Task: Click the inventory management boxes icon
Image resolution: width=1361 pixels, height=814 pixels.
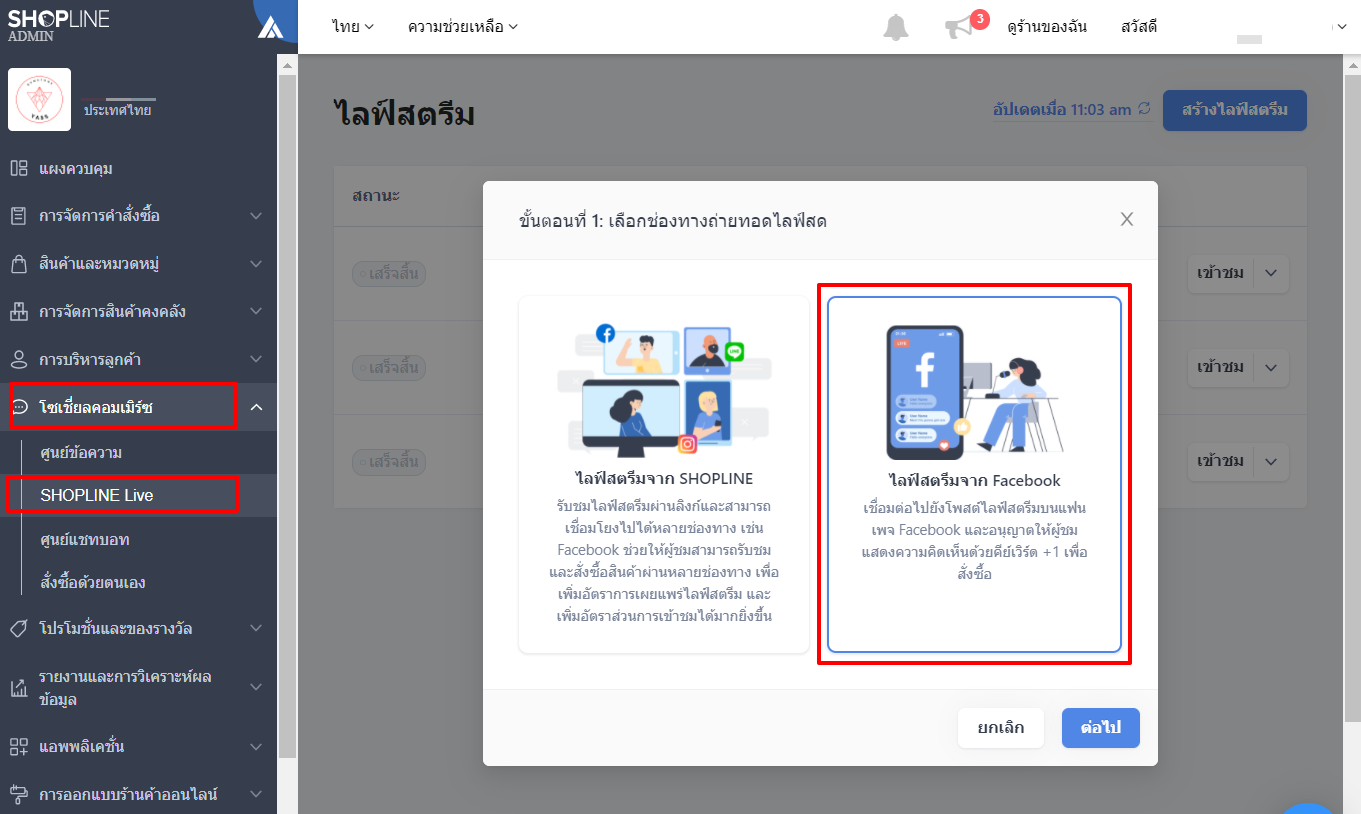Action: [x=18, y=311]
